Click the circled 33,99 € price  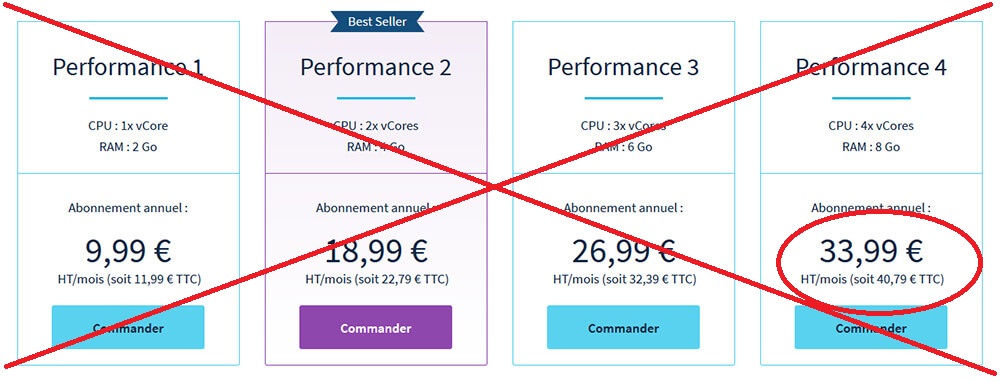(x=871, y=251)
